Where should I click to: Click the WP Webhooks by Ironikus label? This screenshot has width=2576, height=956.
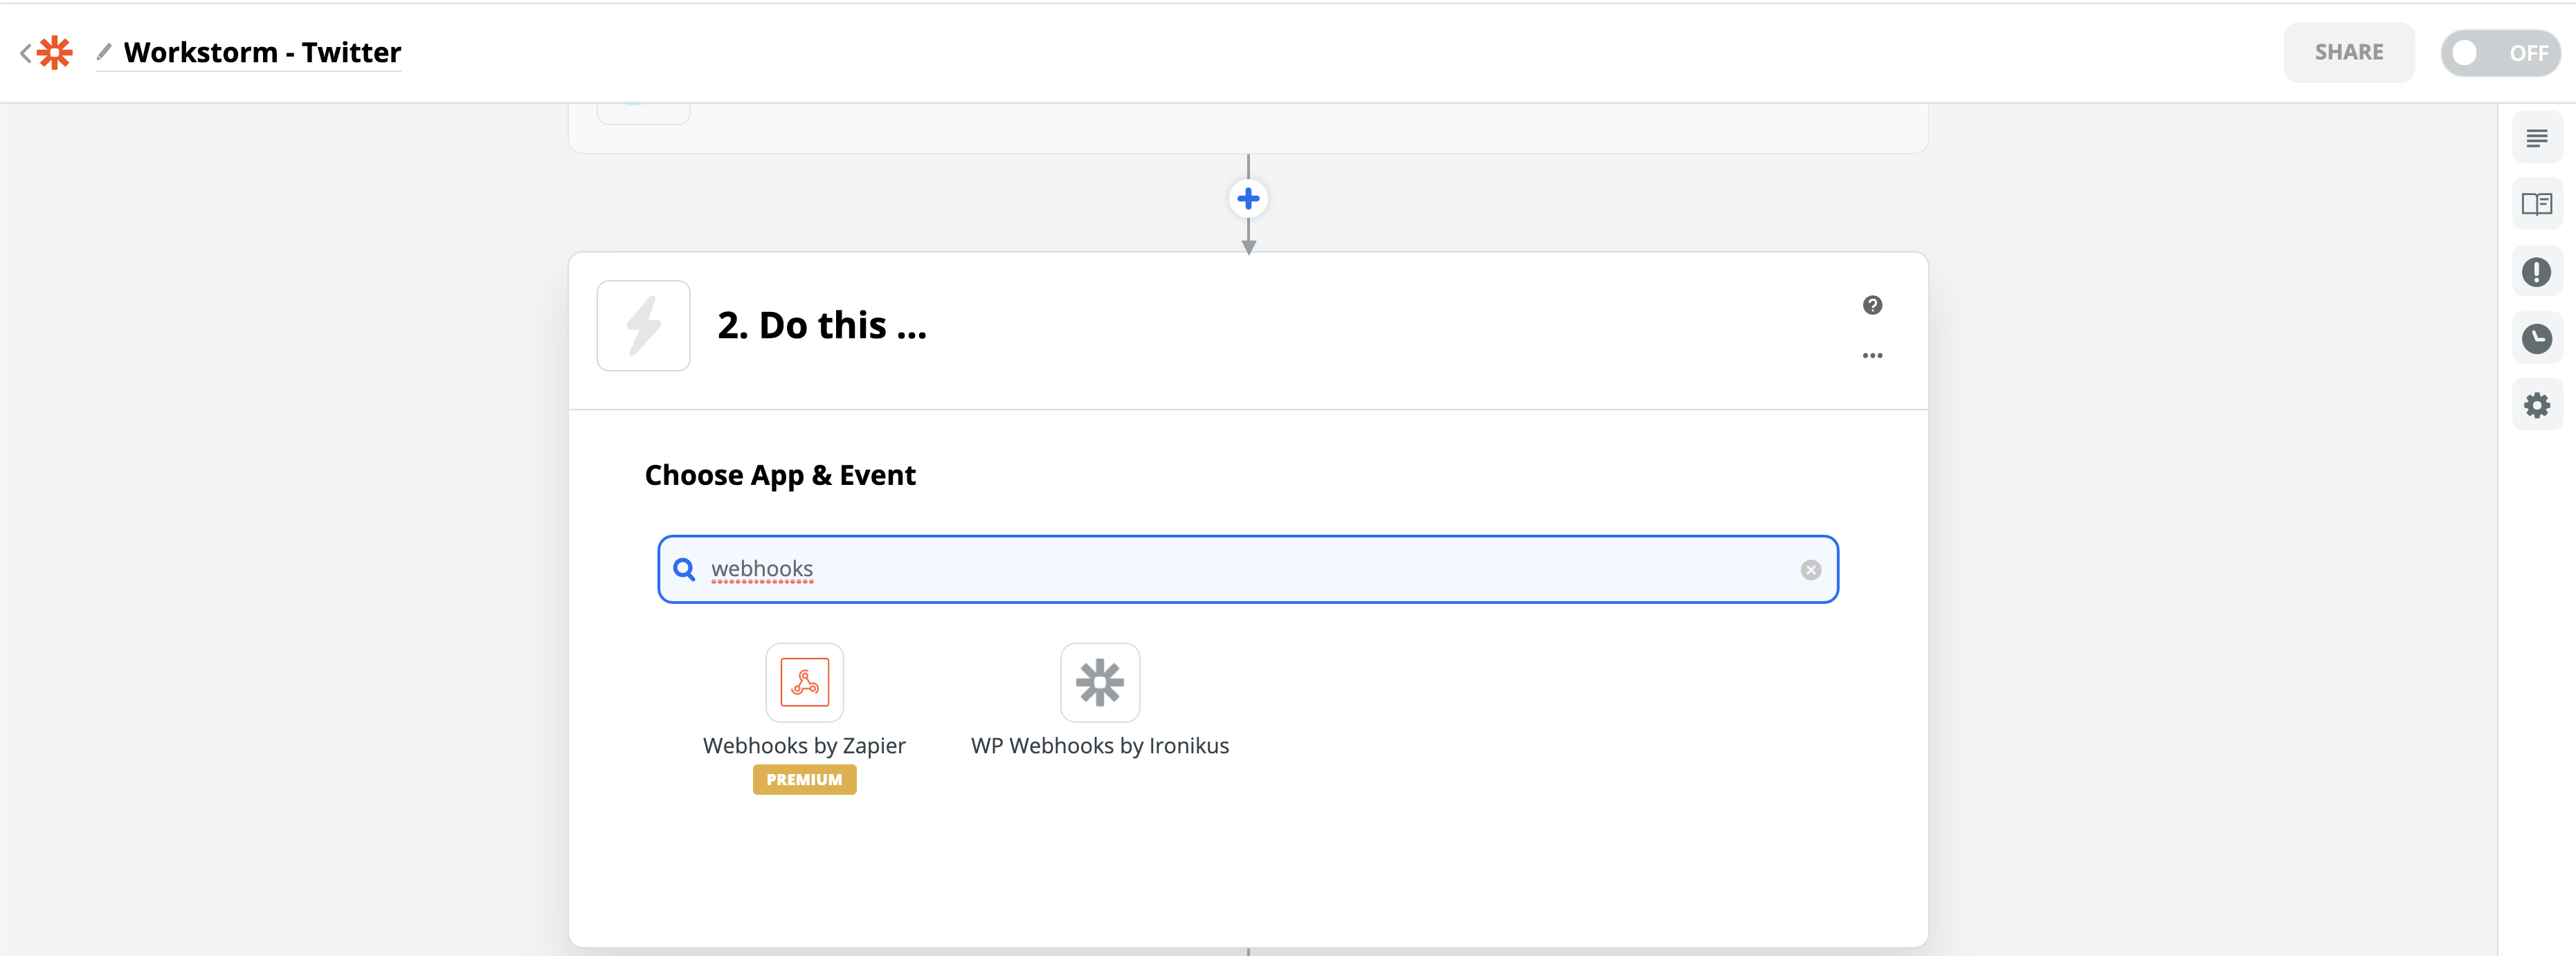click(1099, 746)
